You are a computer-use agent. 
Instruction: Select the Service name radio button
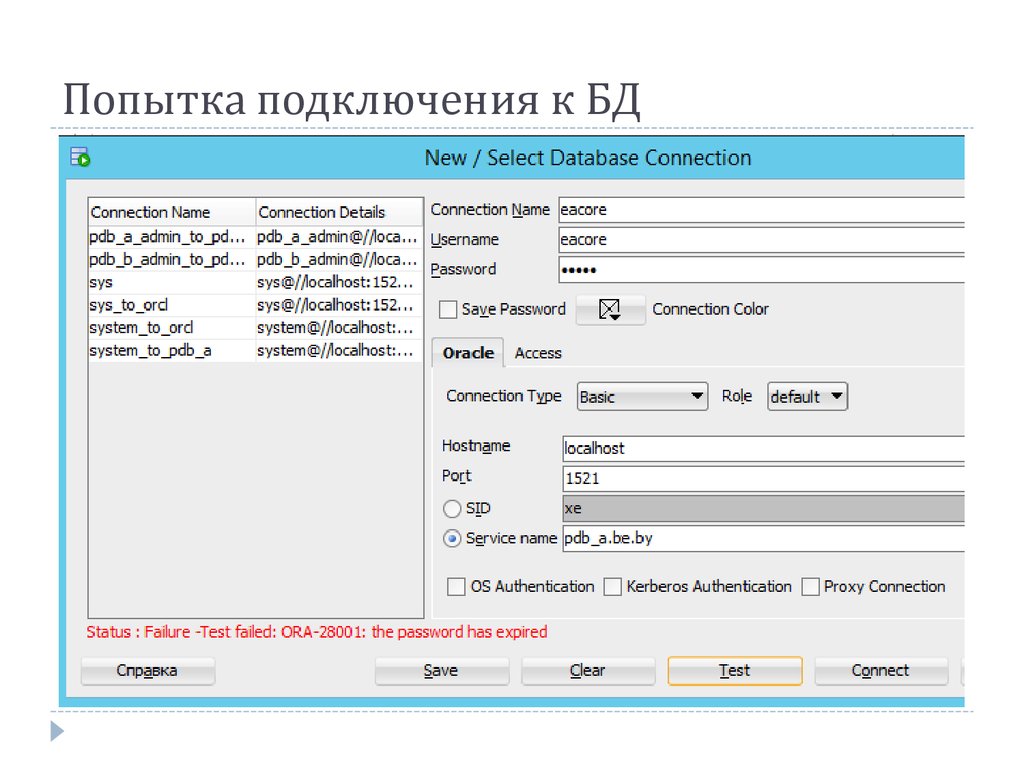(452, 539)
